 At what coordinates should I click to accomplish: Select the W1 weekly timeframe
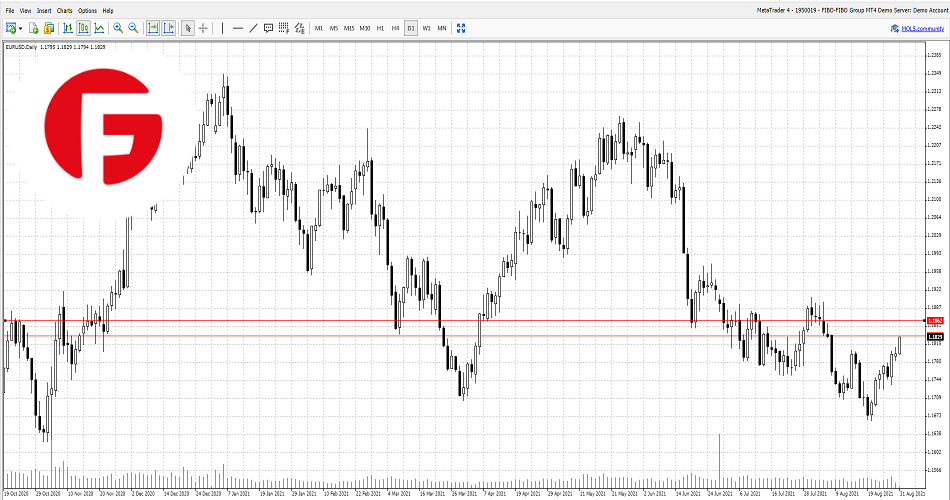click(x=426, y=28)
